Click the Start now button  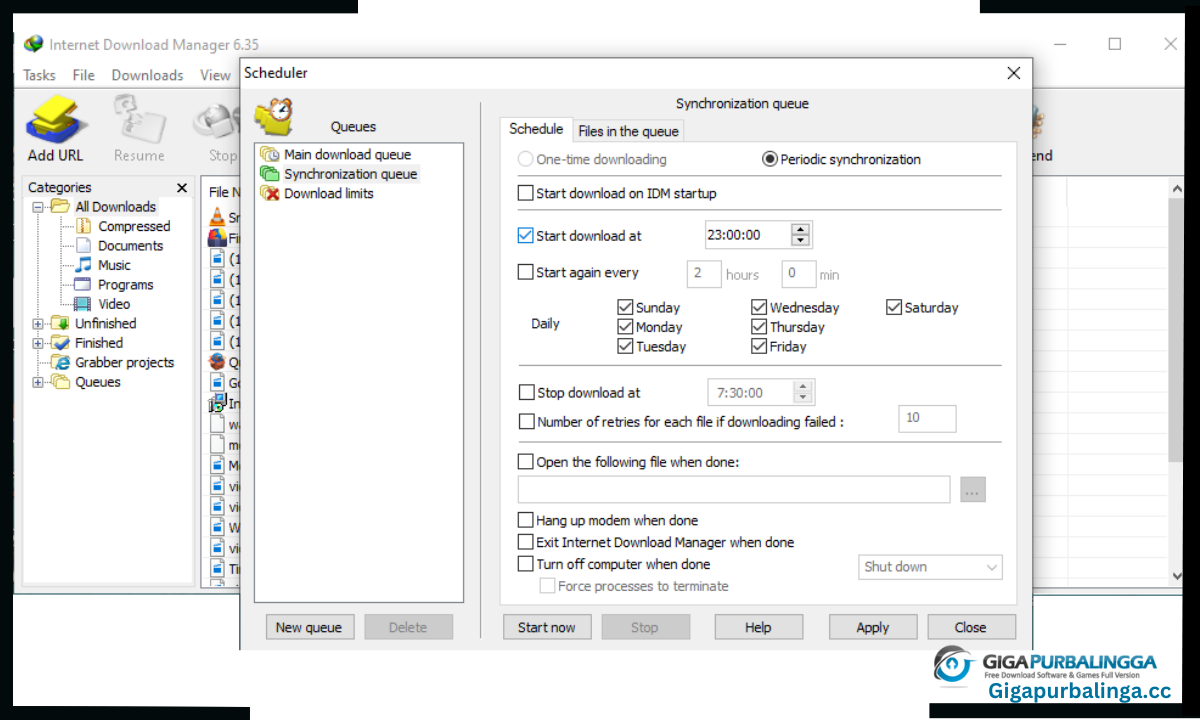click(x=547, y=627)
